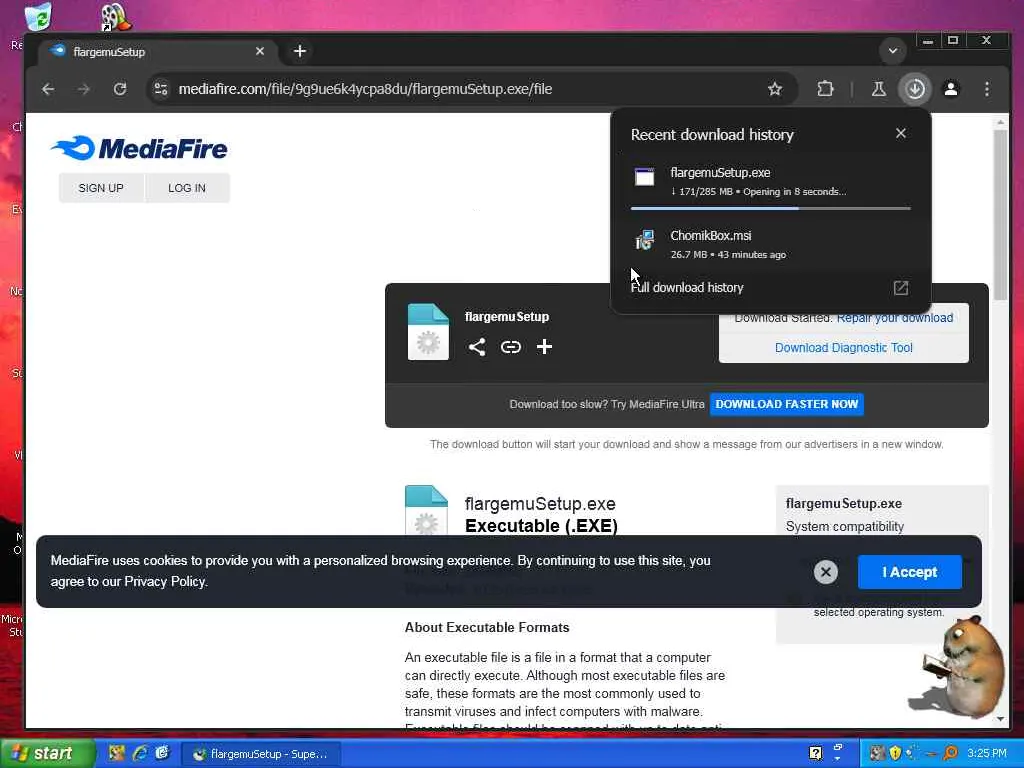
Task: Click the About Executable Formats heading
Action: 487,628
